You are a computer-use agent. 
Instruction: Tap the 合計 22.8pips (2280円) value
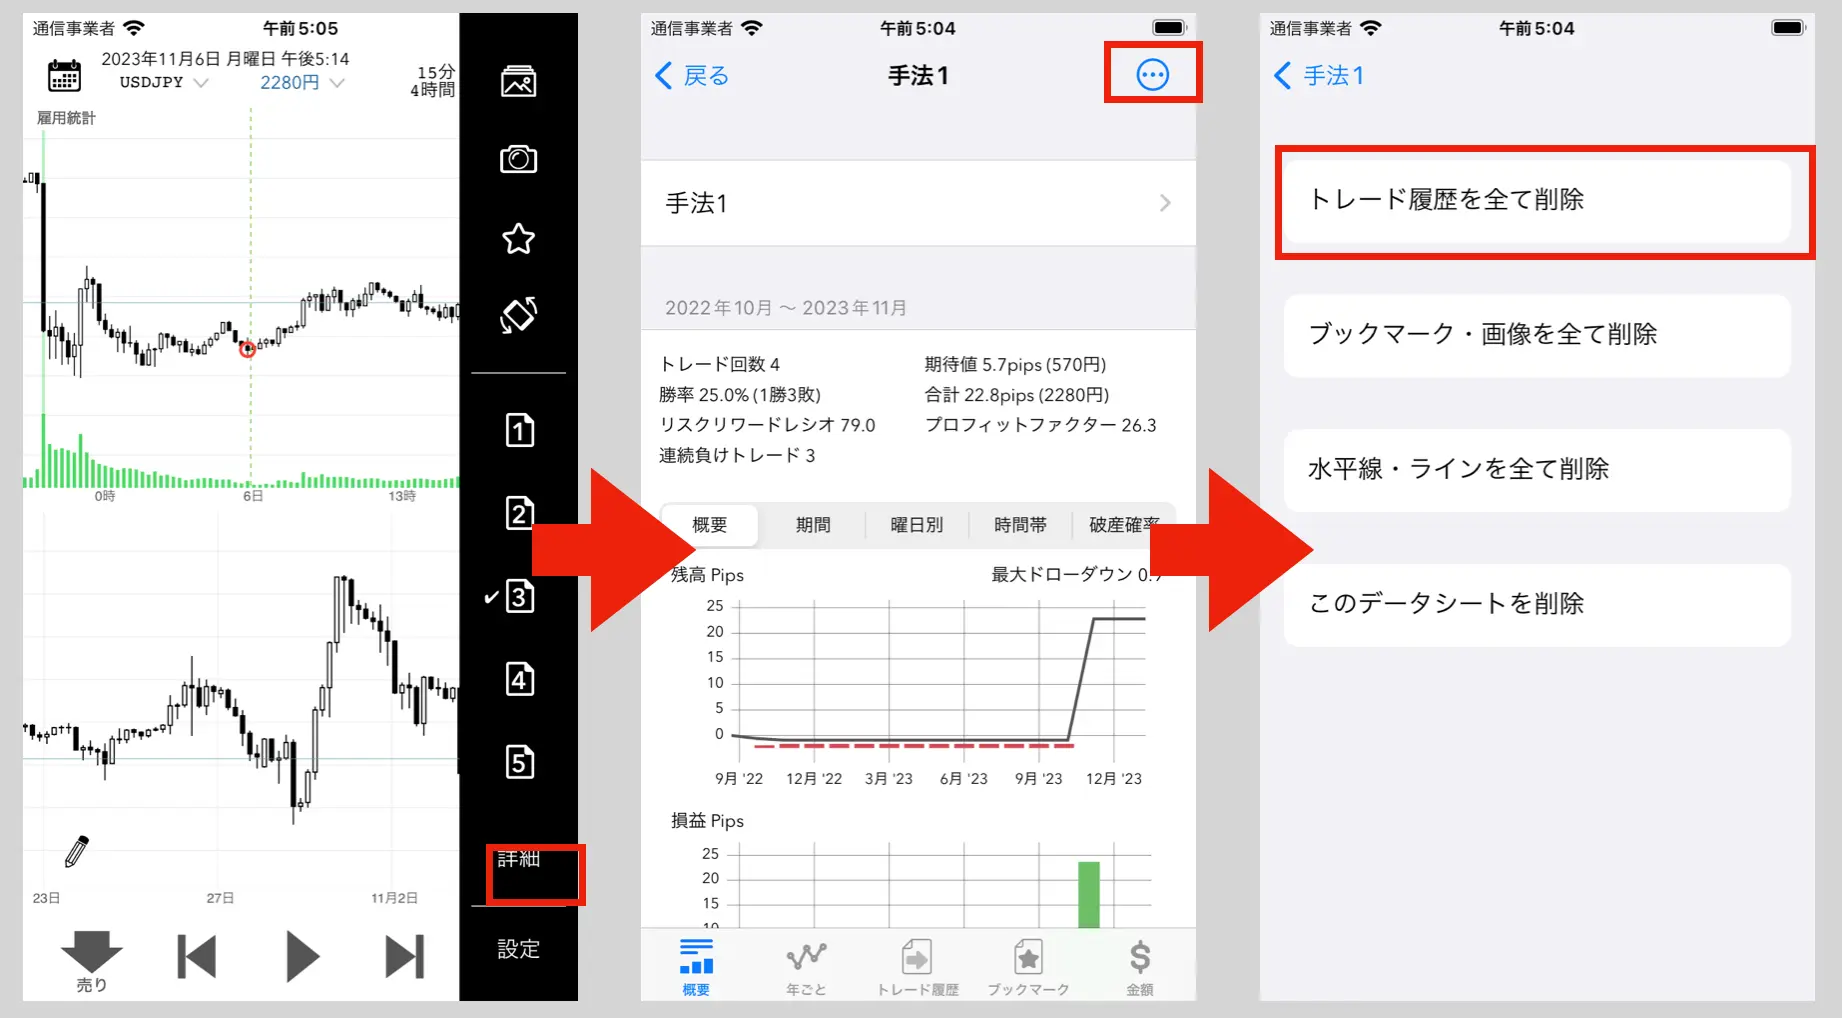1017,395
